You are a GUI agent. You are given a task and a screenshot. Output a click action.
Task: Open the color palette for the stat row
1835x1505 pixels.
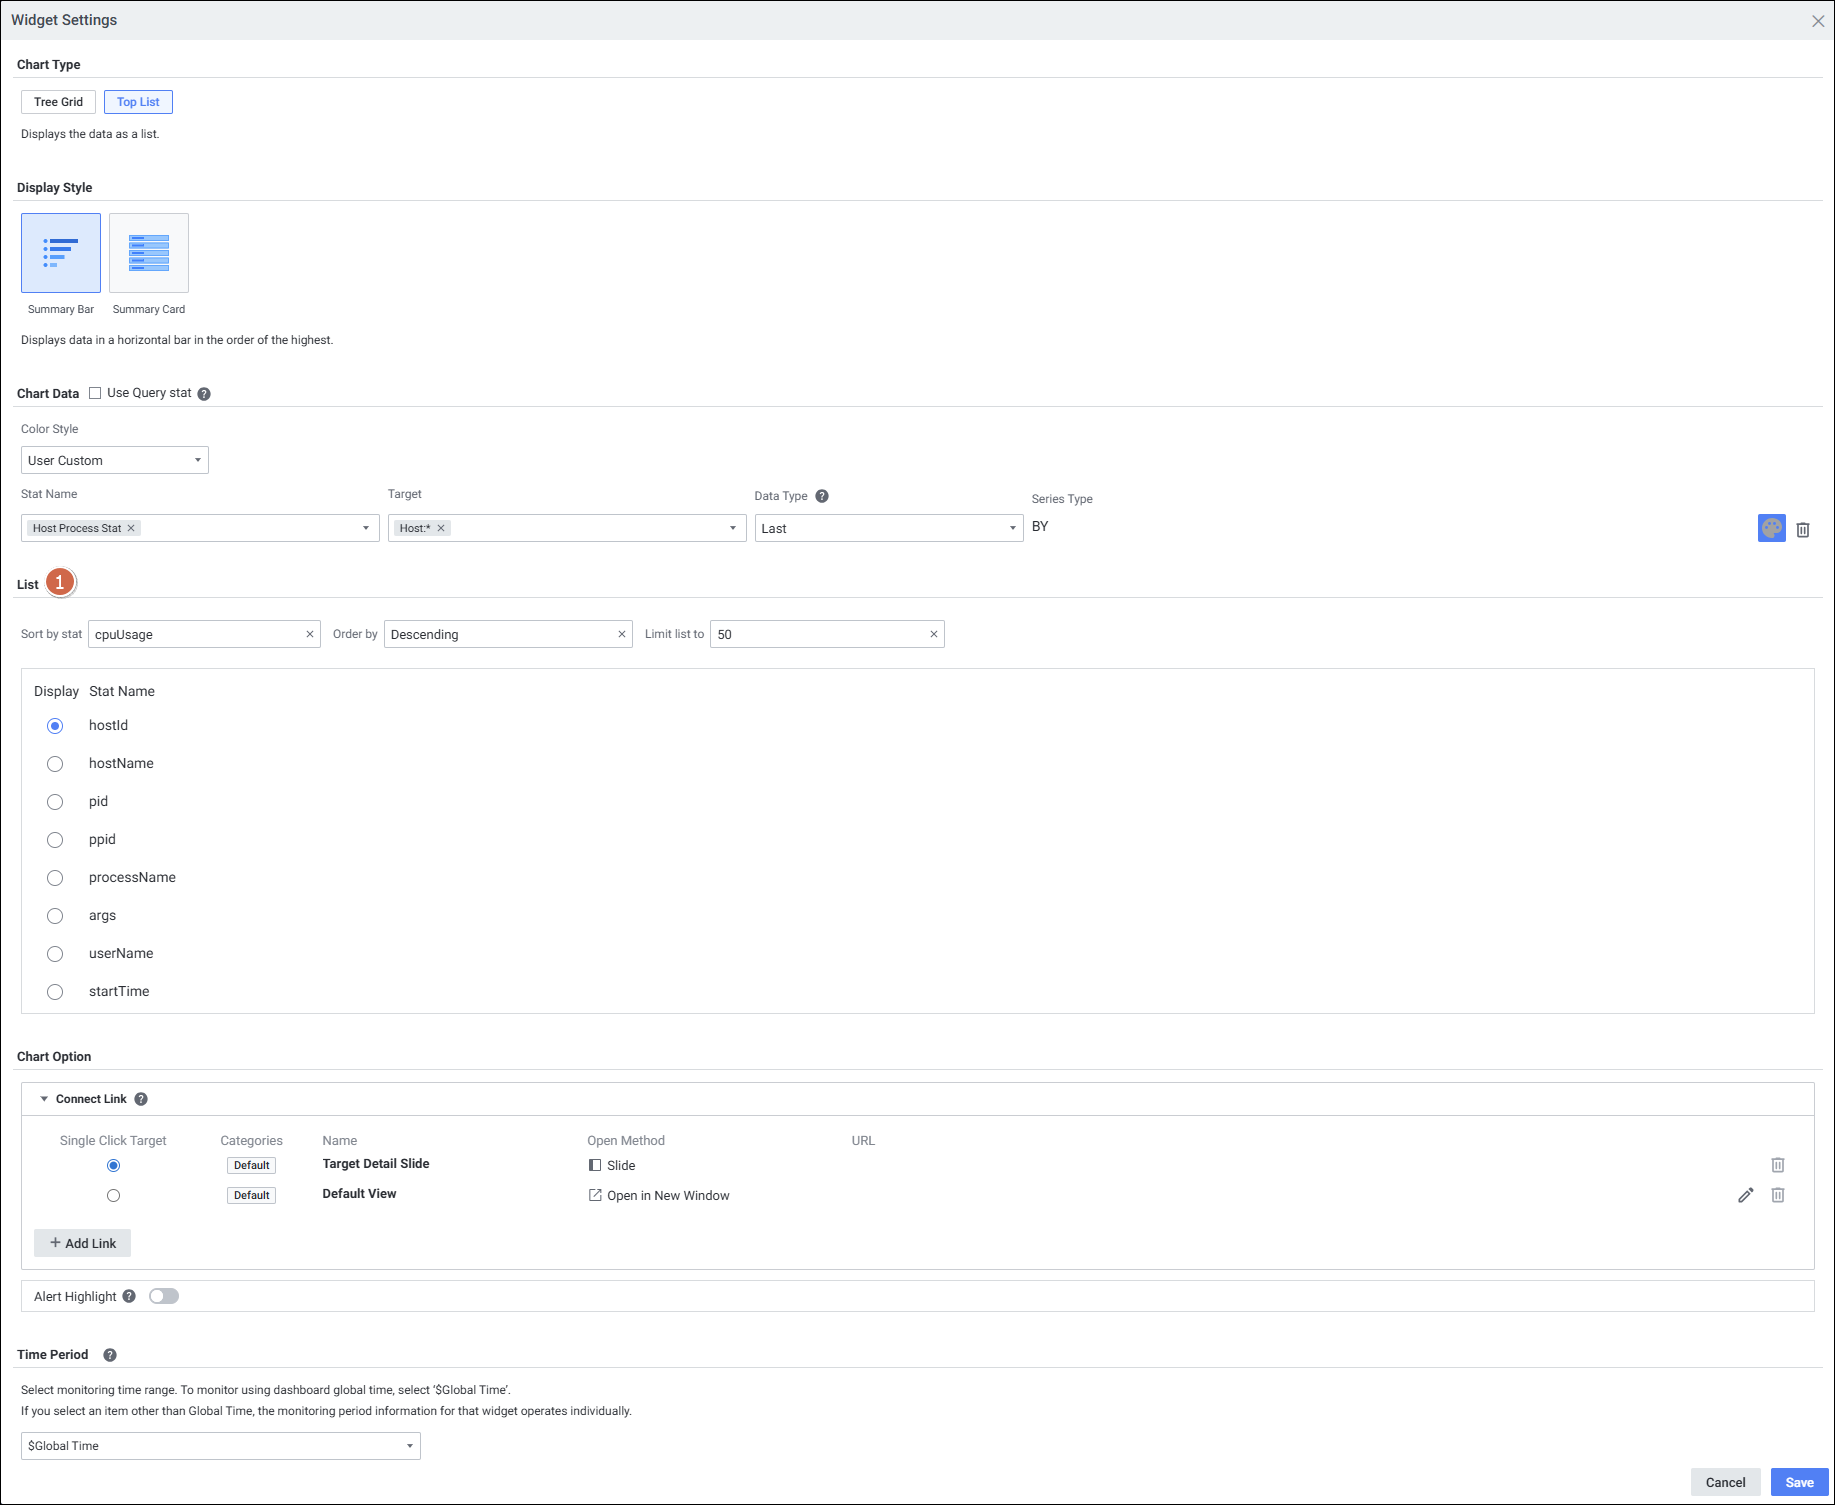coord(1771,528)
